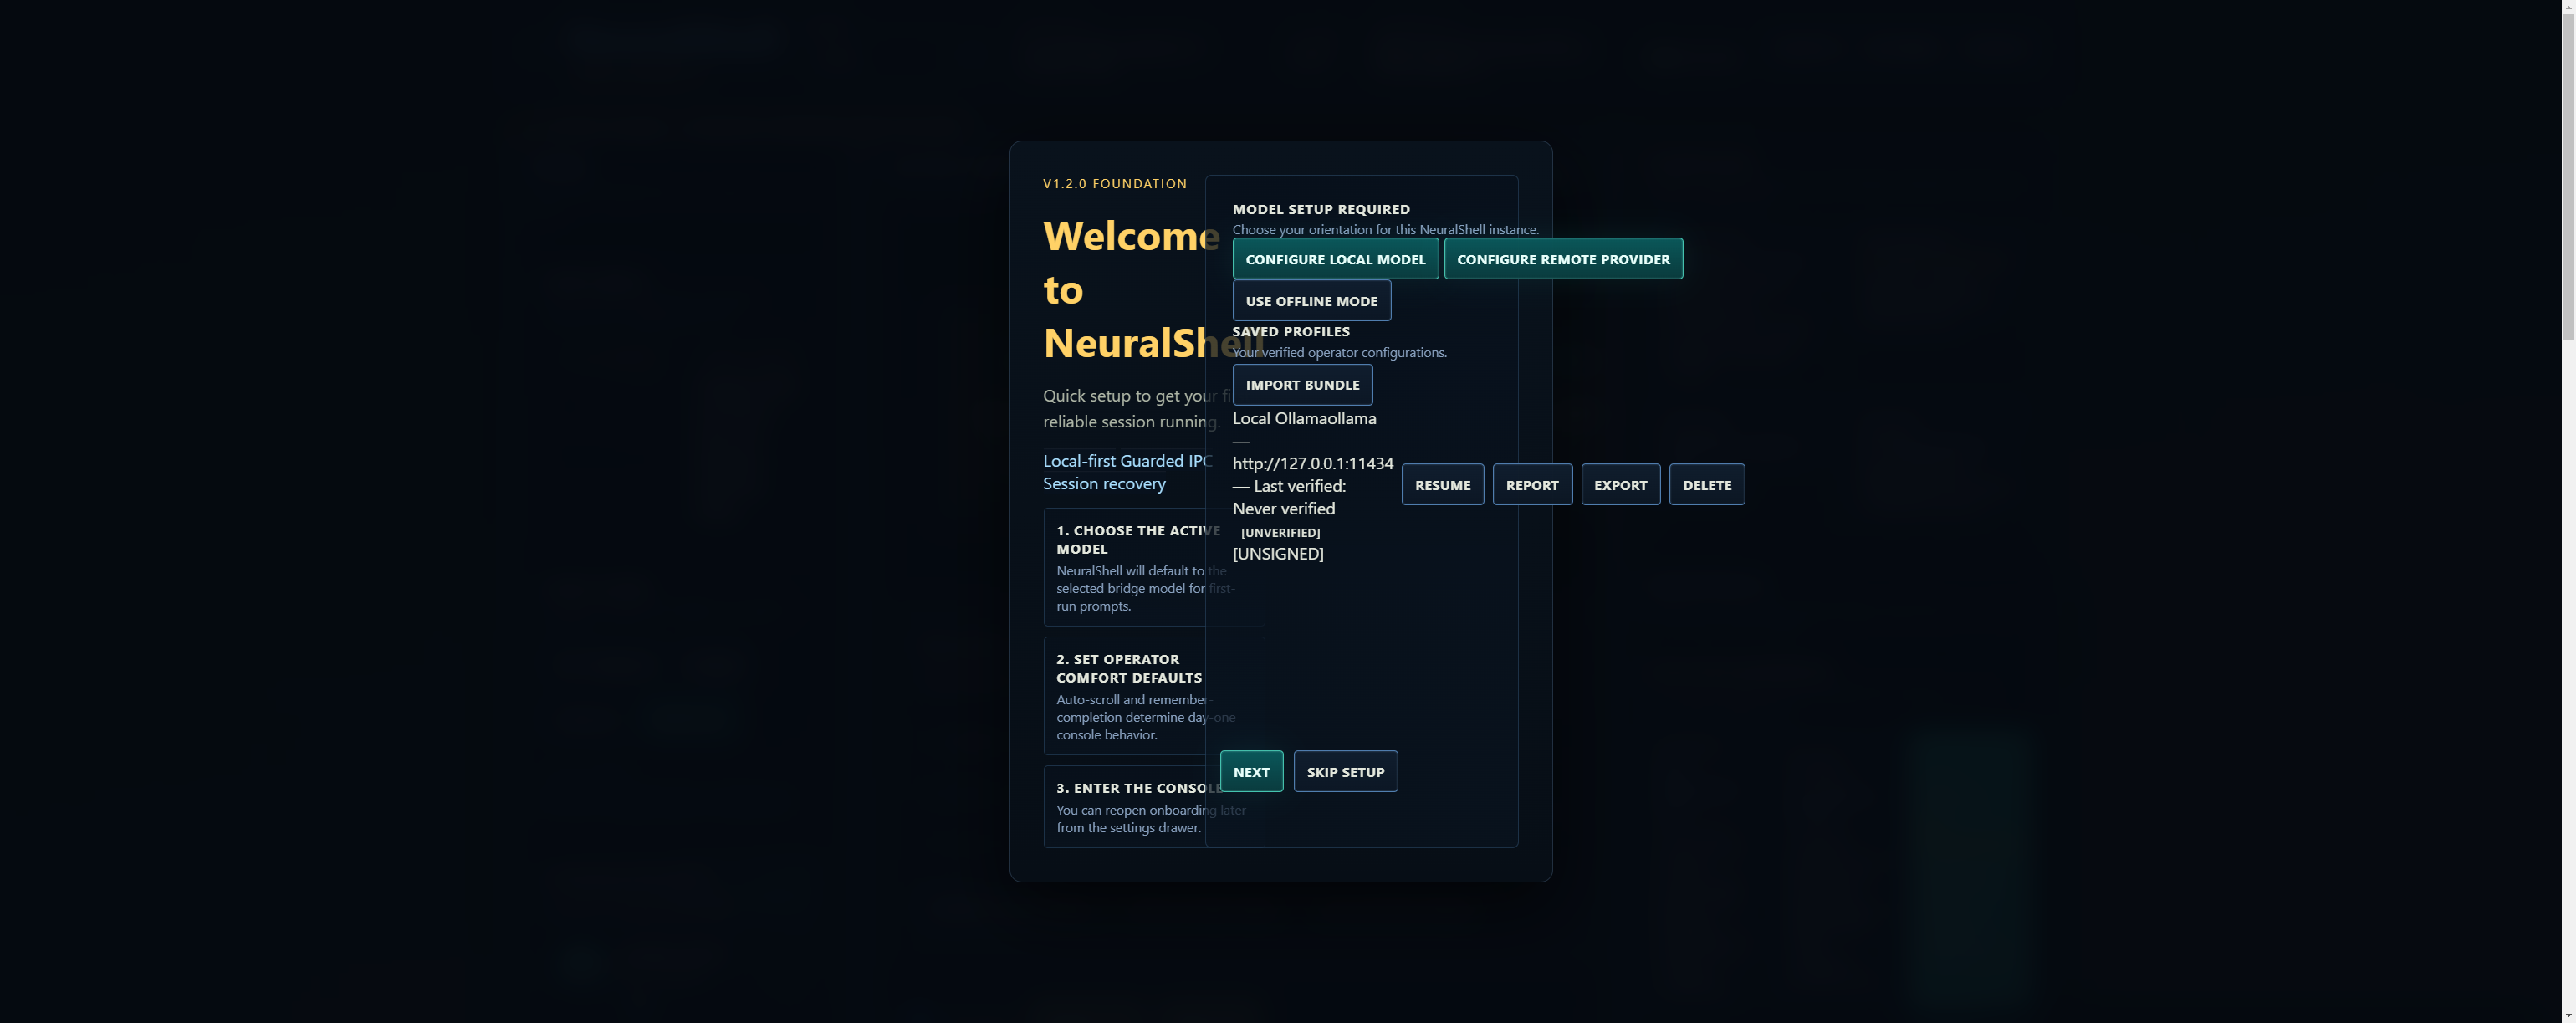2576x1023 pixels.
Task: Click the 'Local Ollamaollama' profile name
Action: coord(1304,419)
